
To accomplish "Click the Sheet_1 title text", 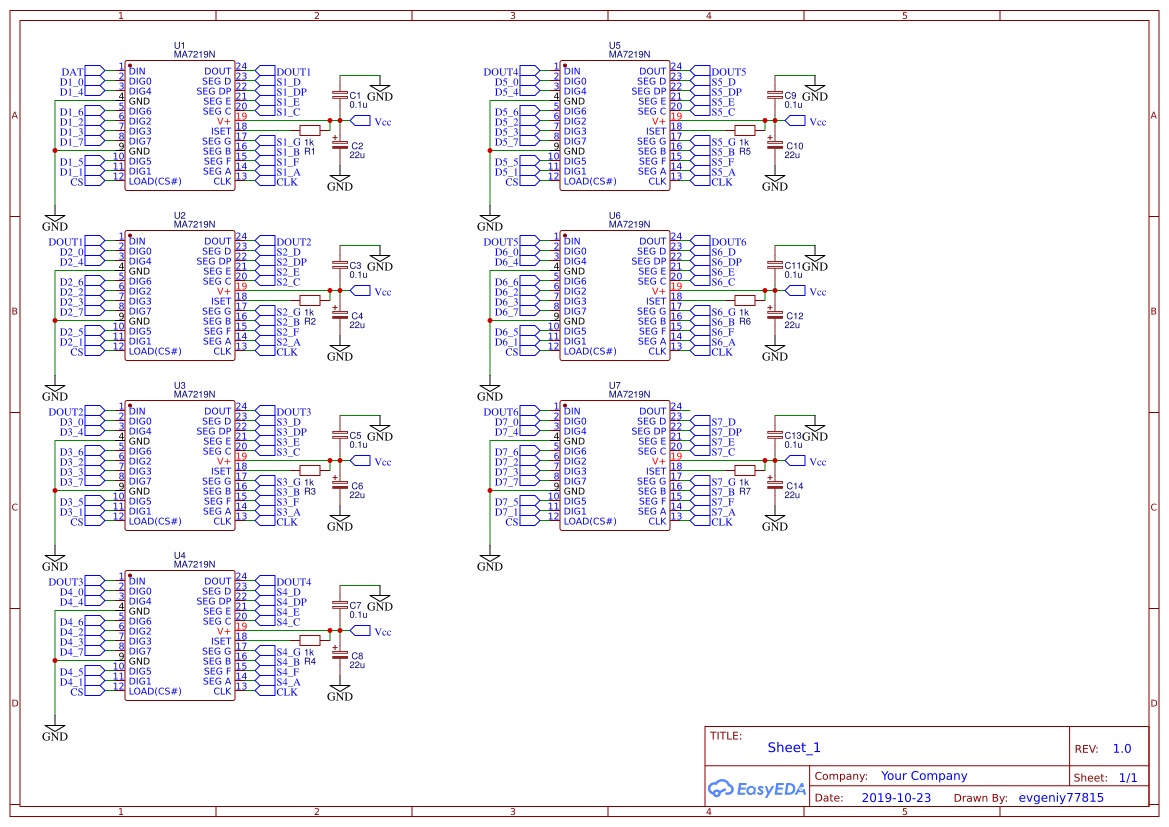I will [794, 747].
